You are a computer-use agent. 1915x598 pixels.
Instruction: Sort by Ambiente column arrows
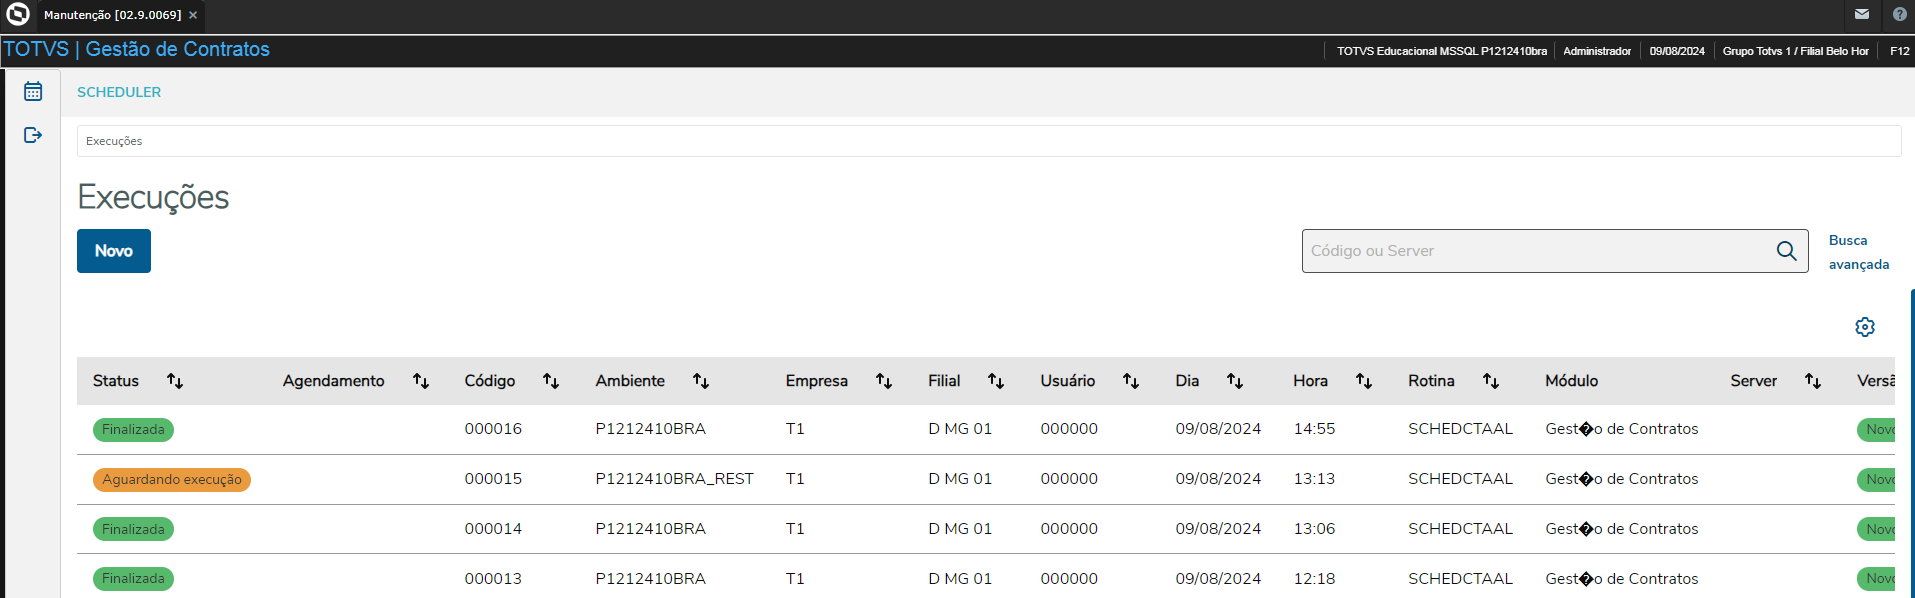701,381
